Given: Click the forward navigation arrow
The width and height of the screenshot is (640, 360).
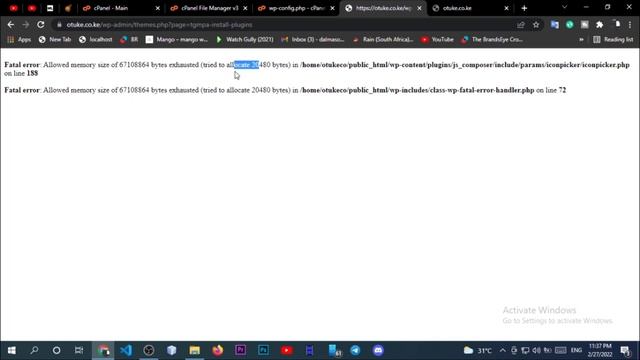Looking at the screenshot, I should pos(26,25).
